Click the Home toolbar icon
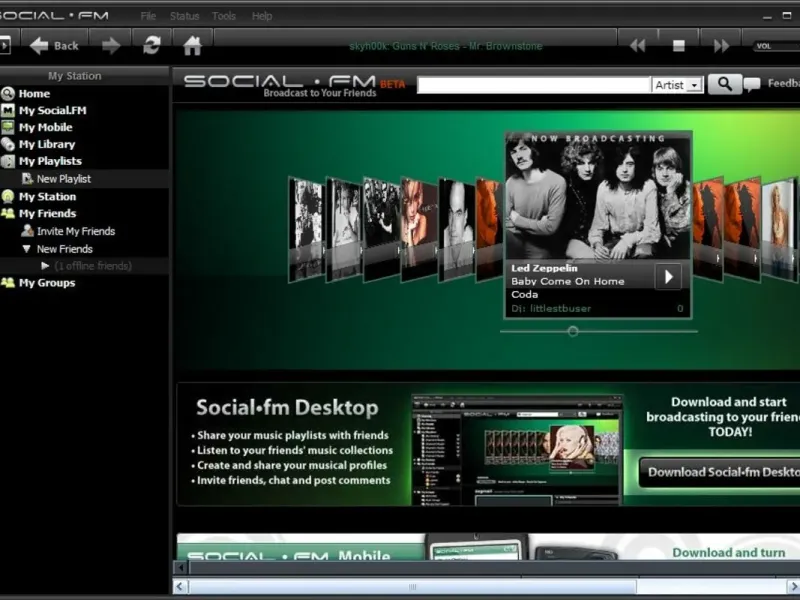The height and width of the screenshot is (600, 800). [193, 45]
